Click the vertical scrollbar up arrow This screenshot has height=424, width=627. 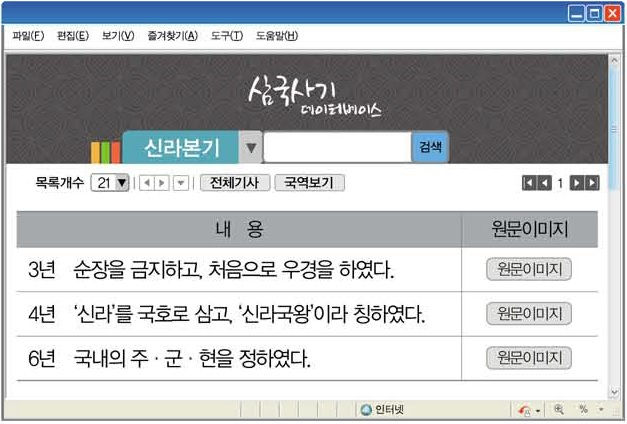click(614, 61)
